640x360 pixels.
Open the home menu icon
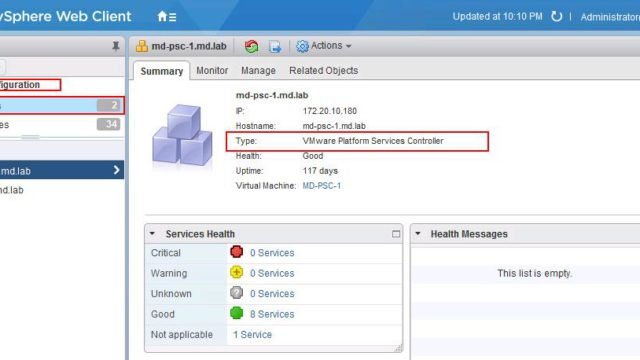click(167, 17)
